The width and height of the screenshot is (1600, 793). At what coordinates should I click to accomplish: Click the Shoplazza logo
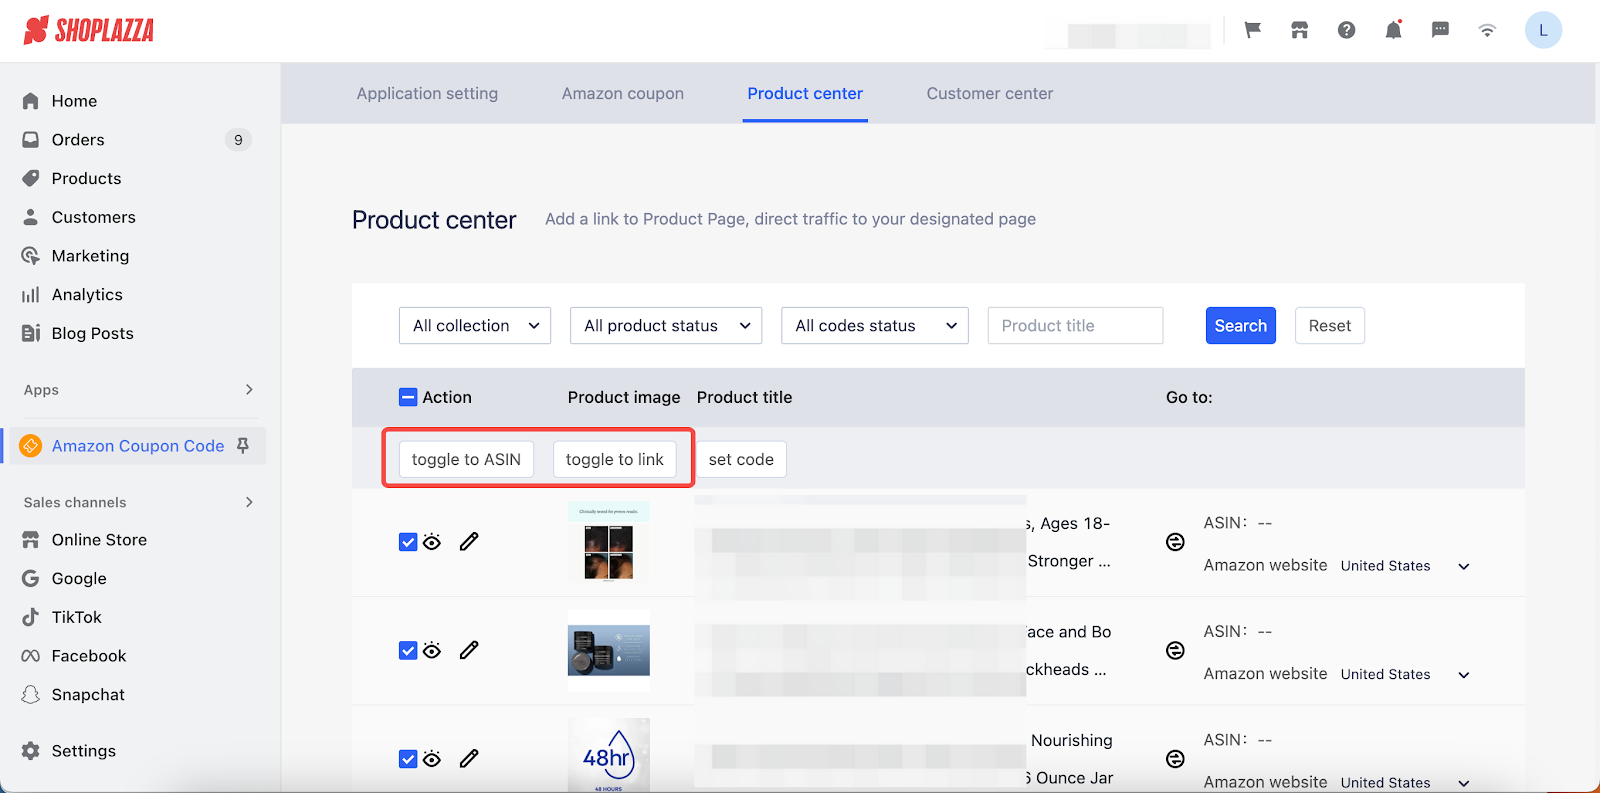coord(89,30)
